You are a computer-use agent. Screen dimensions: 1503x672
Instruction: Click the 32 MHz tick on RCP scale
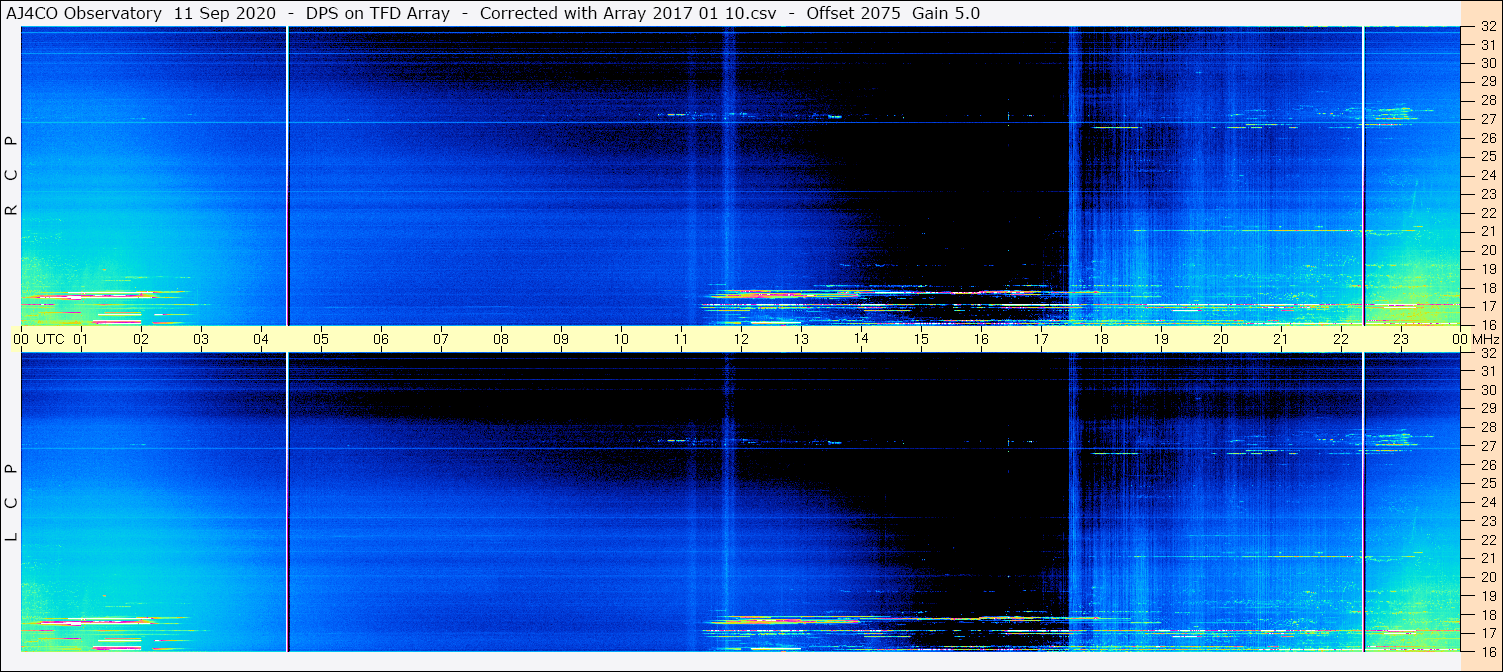1488,27
